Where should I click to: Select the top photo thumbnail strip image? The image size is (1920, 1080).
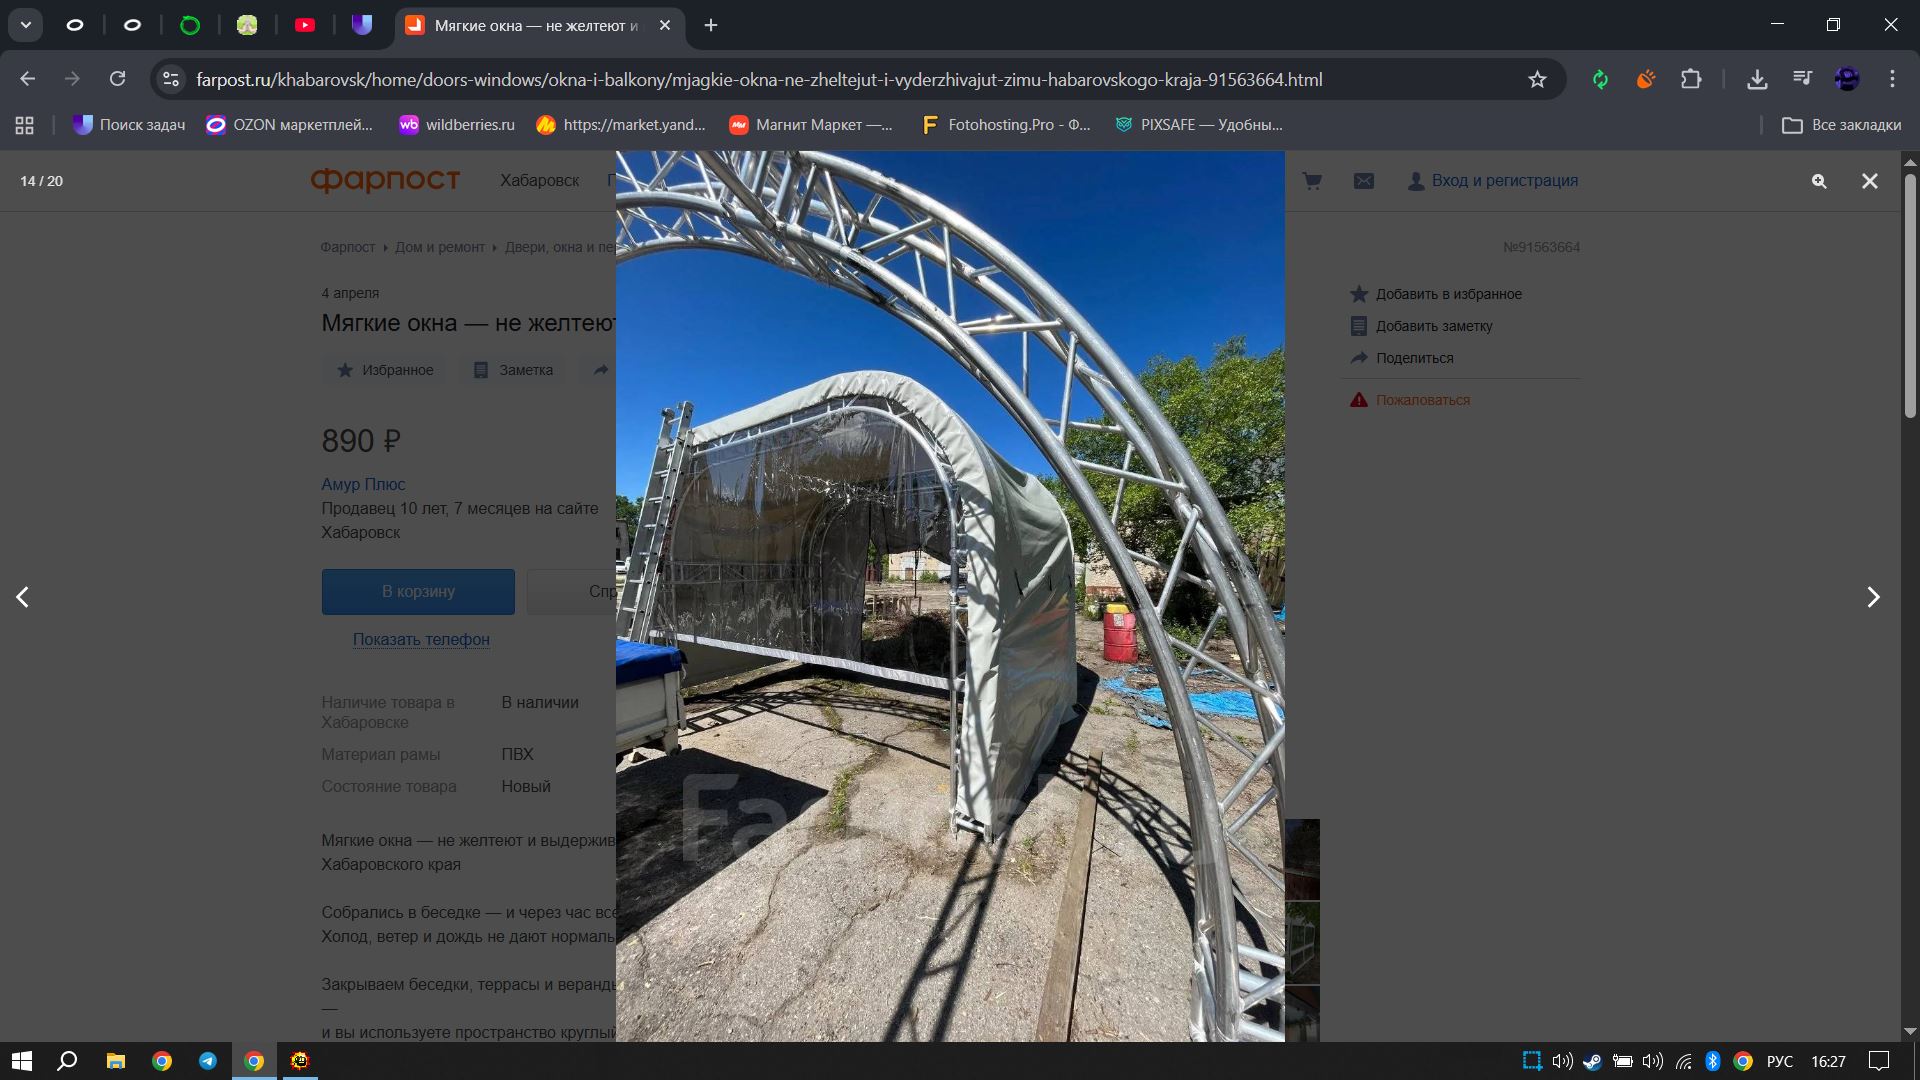point(1302,859)
